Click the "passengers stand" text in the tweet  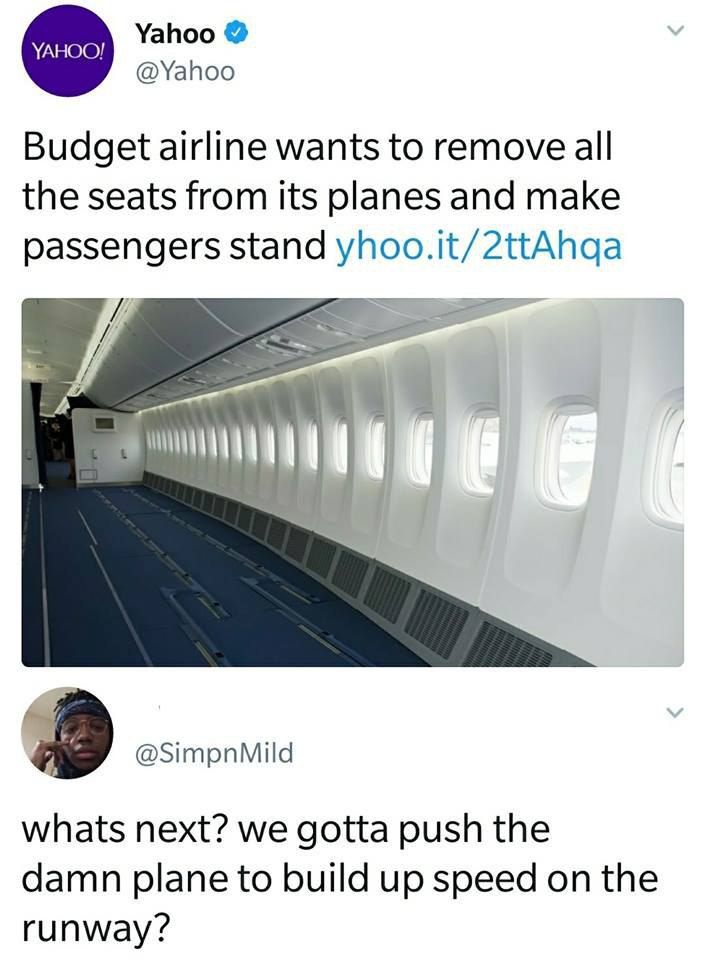pyautogui.click(x=174, y=246)
